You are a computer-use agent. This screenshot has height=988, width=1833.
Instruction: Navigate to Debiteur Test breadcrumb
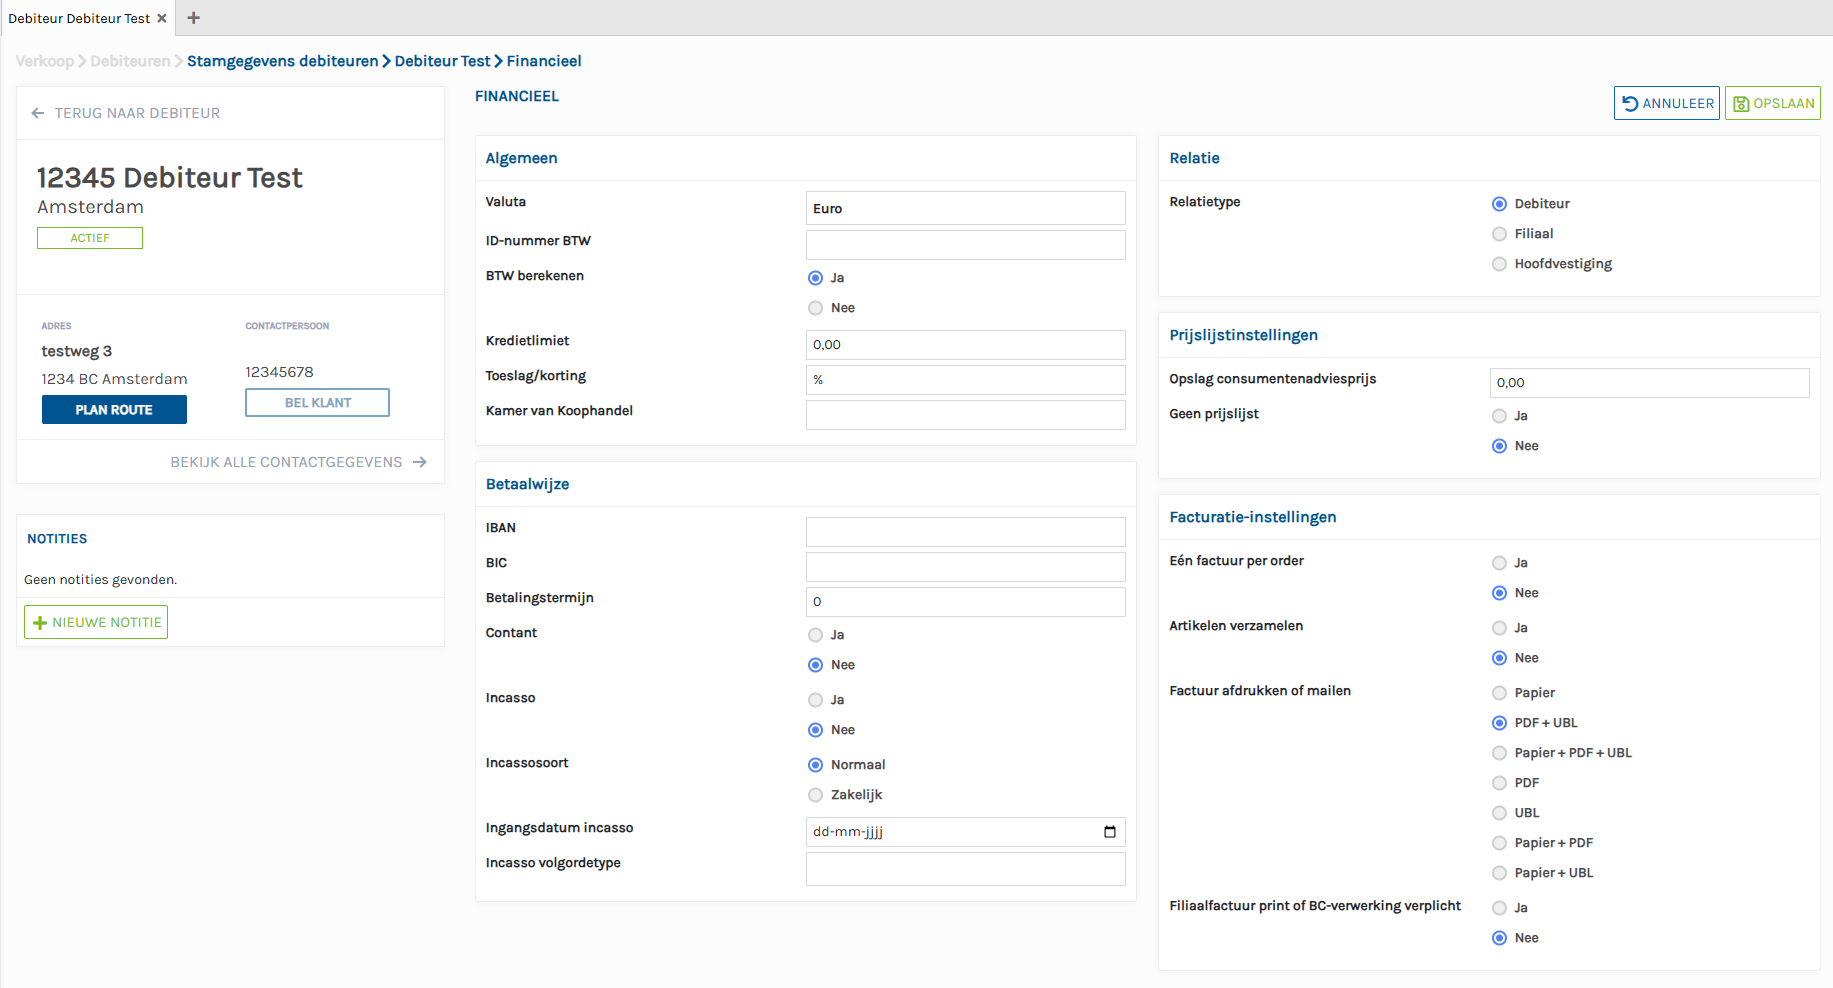[442, 61]
